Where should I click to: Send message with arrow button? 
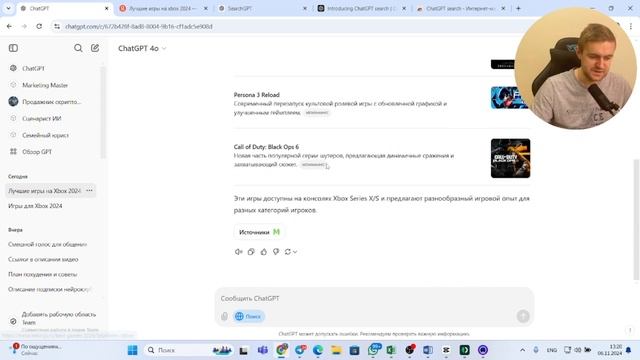click(523, 316)
